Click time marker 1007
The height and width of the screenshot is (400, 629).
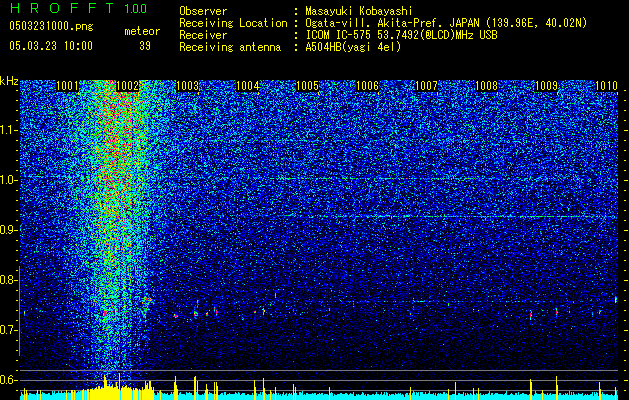[x=426, y=86]
